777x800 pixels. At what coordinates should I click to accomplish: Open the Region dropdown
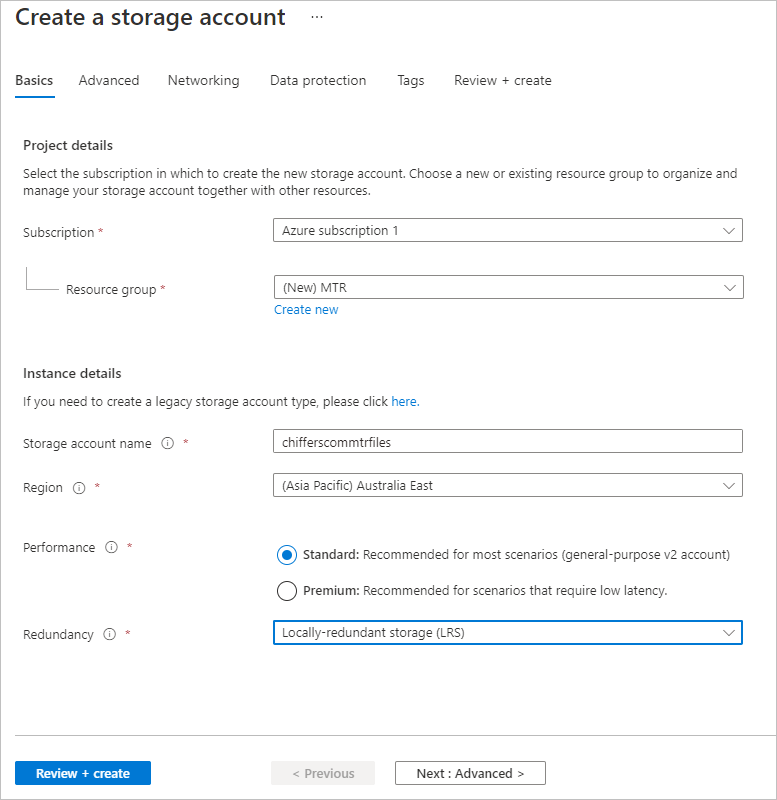click(x=507, y=485)
